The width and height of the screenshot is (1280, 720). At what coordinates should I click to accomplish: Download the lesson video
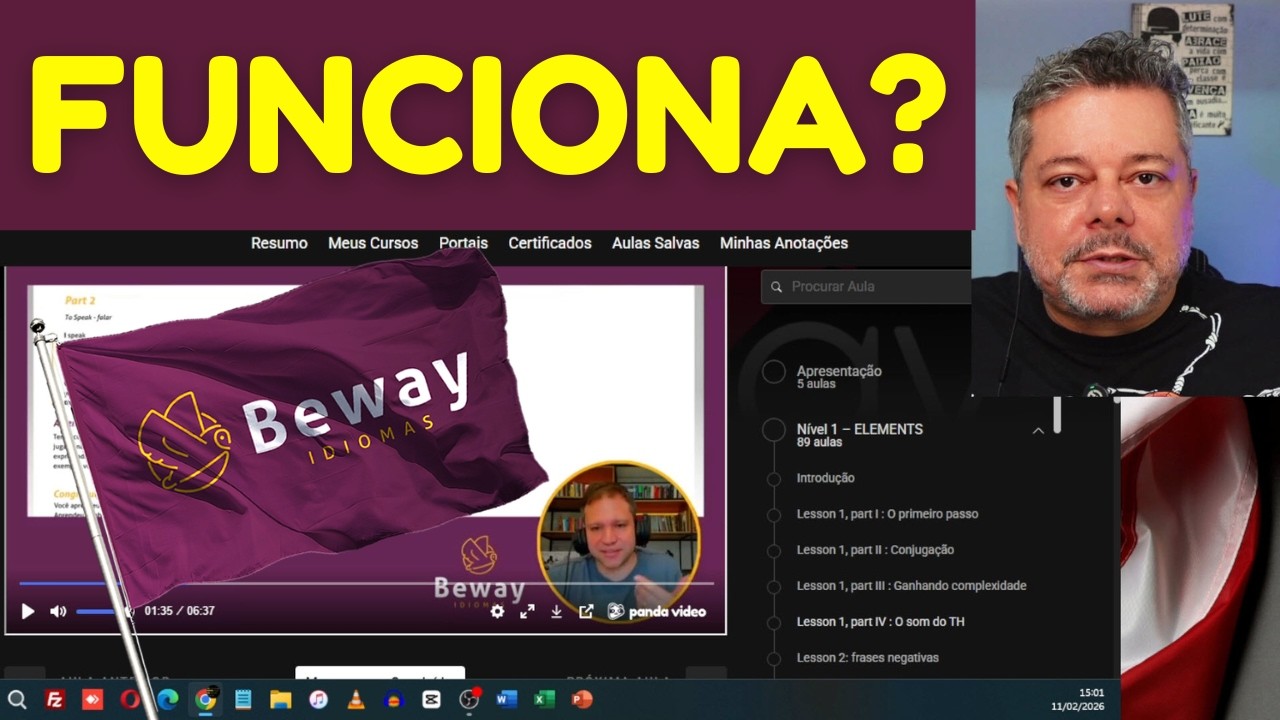[x=556, y=611]
